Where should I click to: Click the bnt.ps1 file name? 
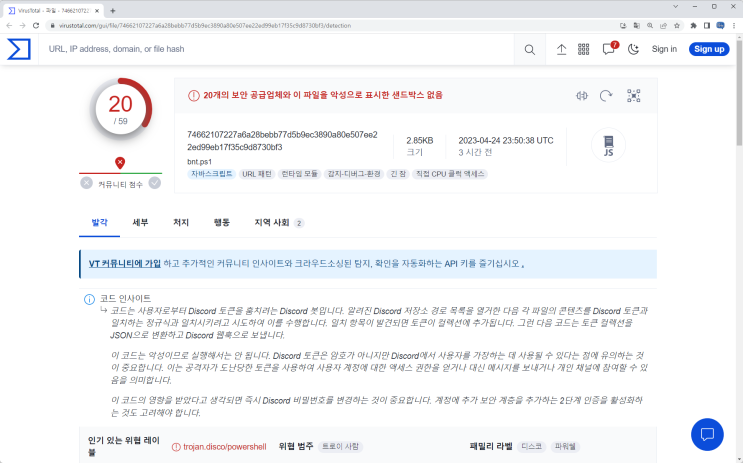point(199,162)
